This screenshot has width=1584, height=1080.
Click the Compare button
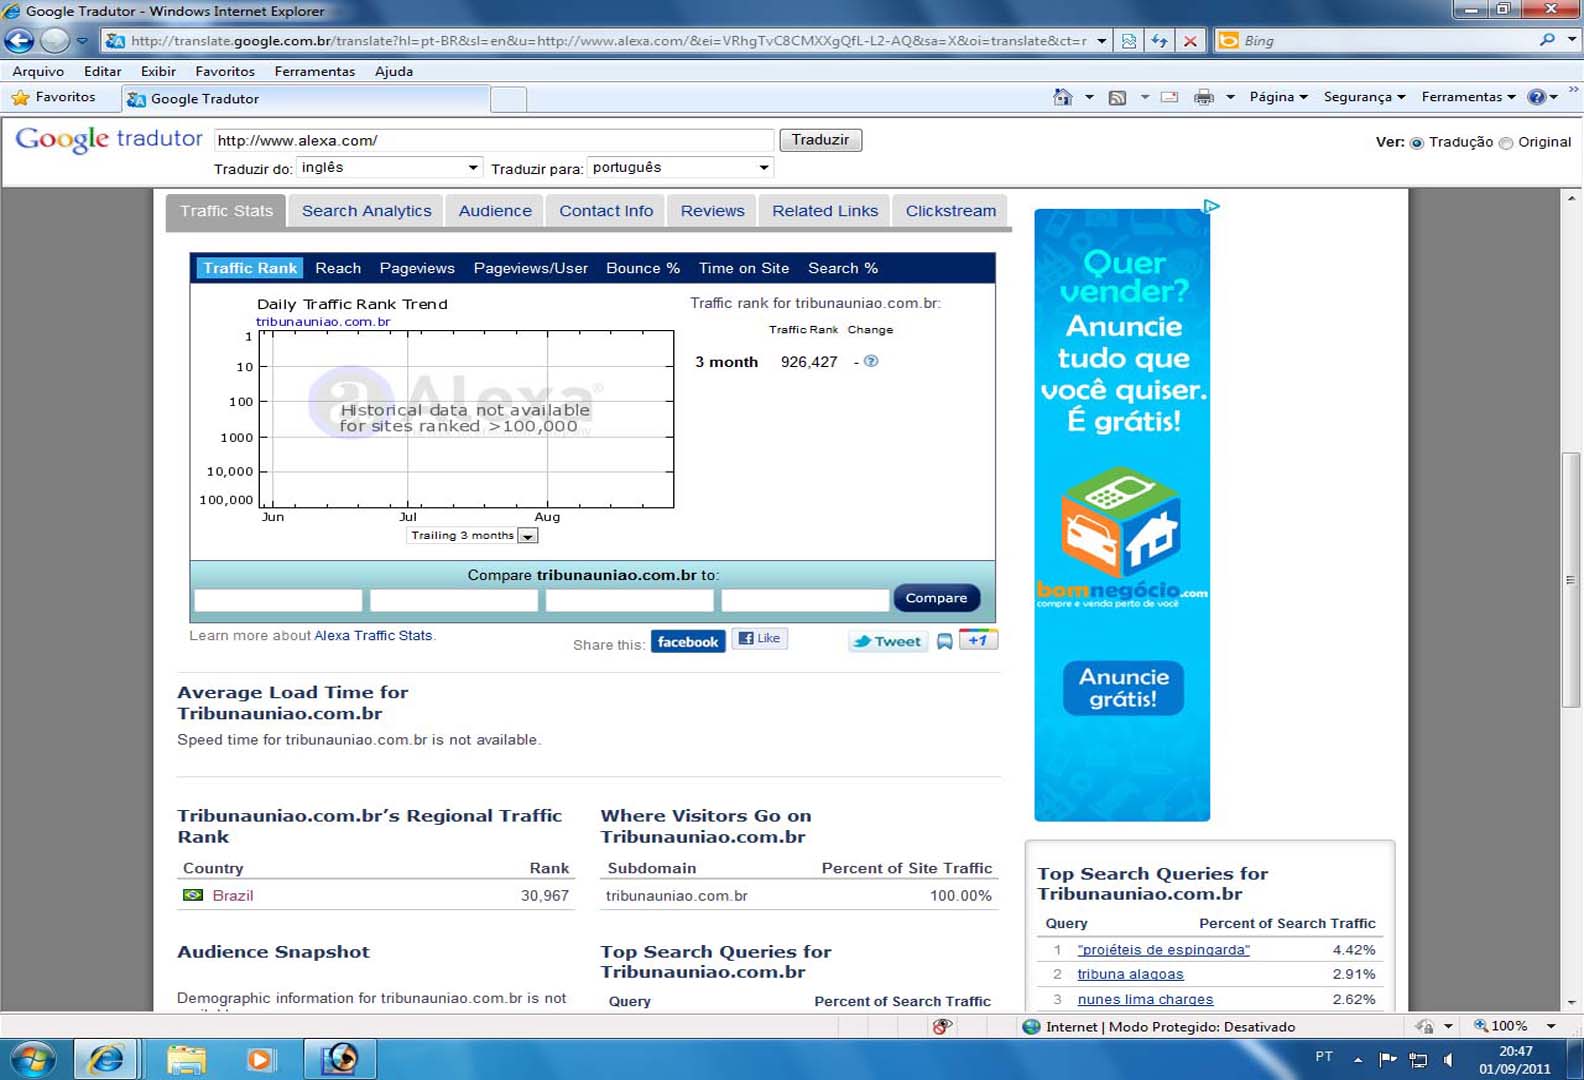pos(936,598)
